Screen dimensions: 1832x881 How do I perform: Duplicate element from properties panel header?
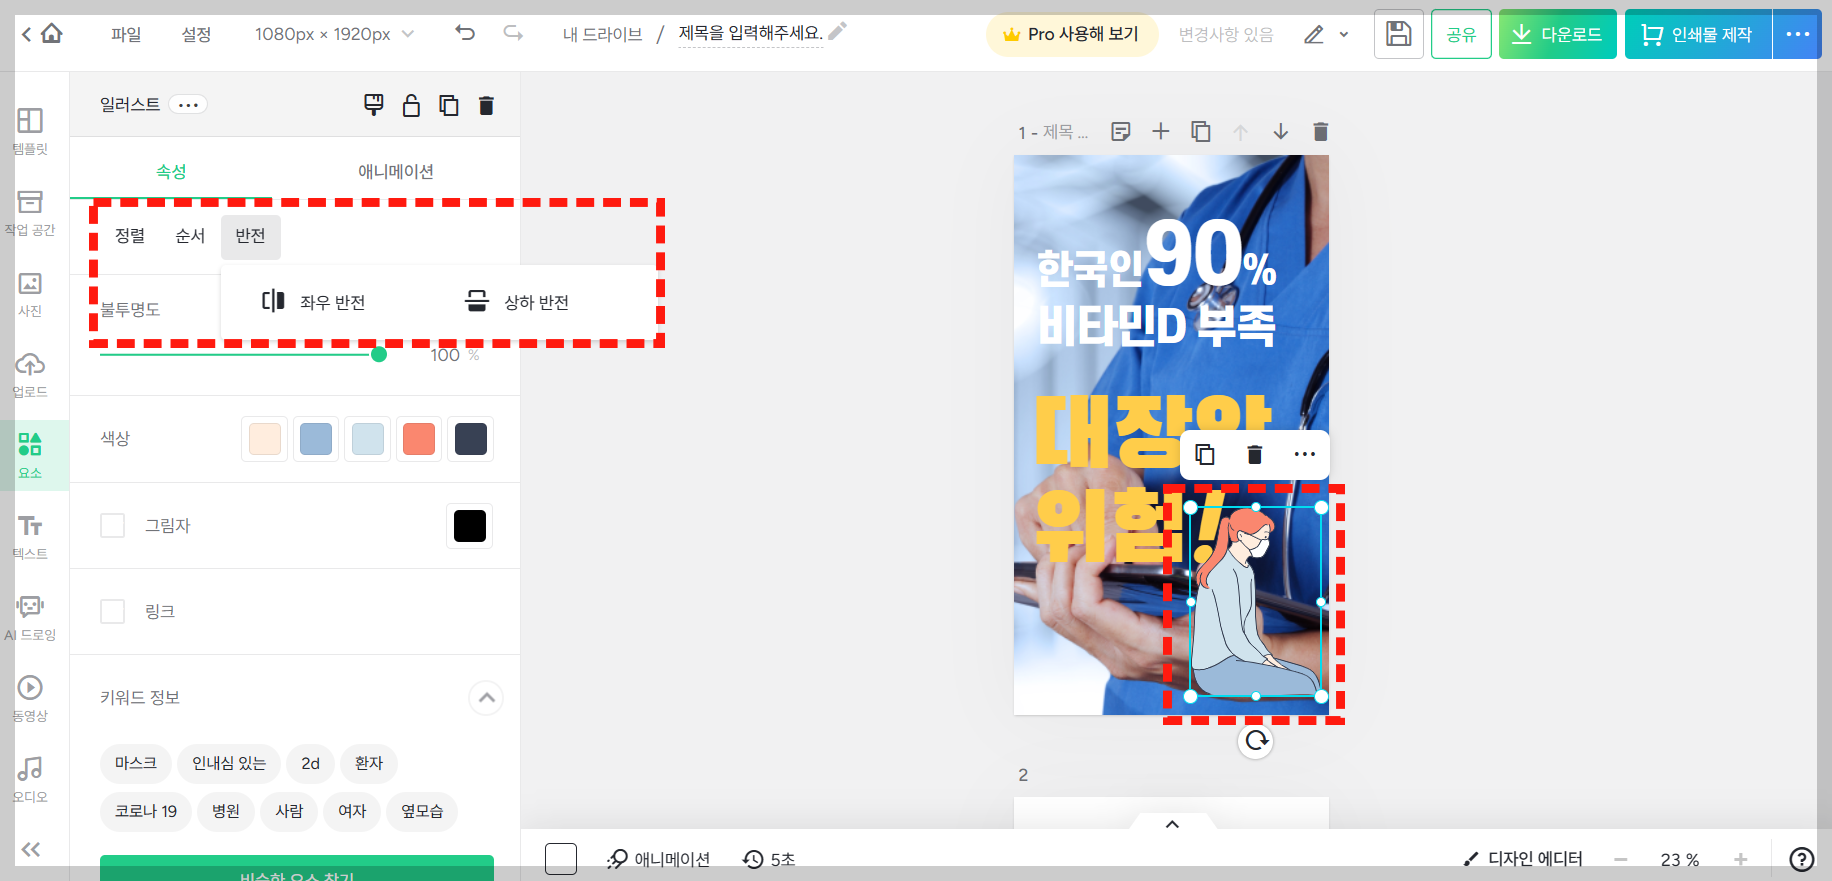point(449,105)
